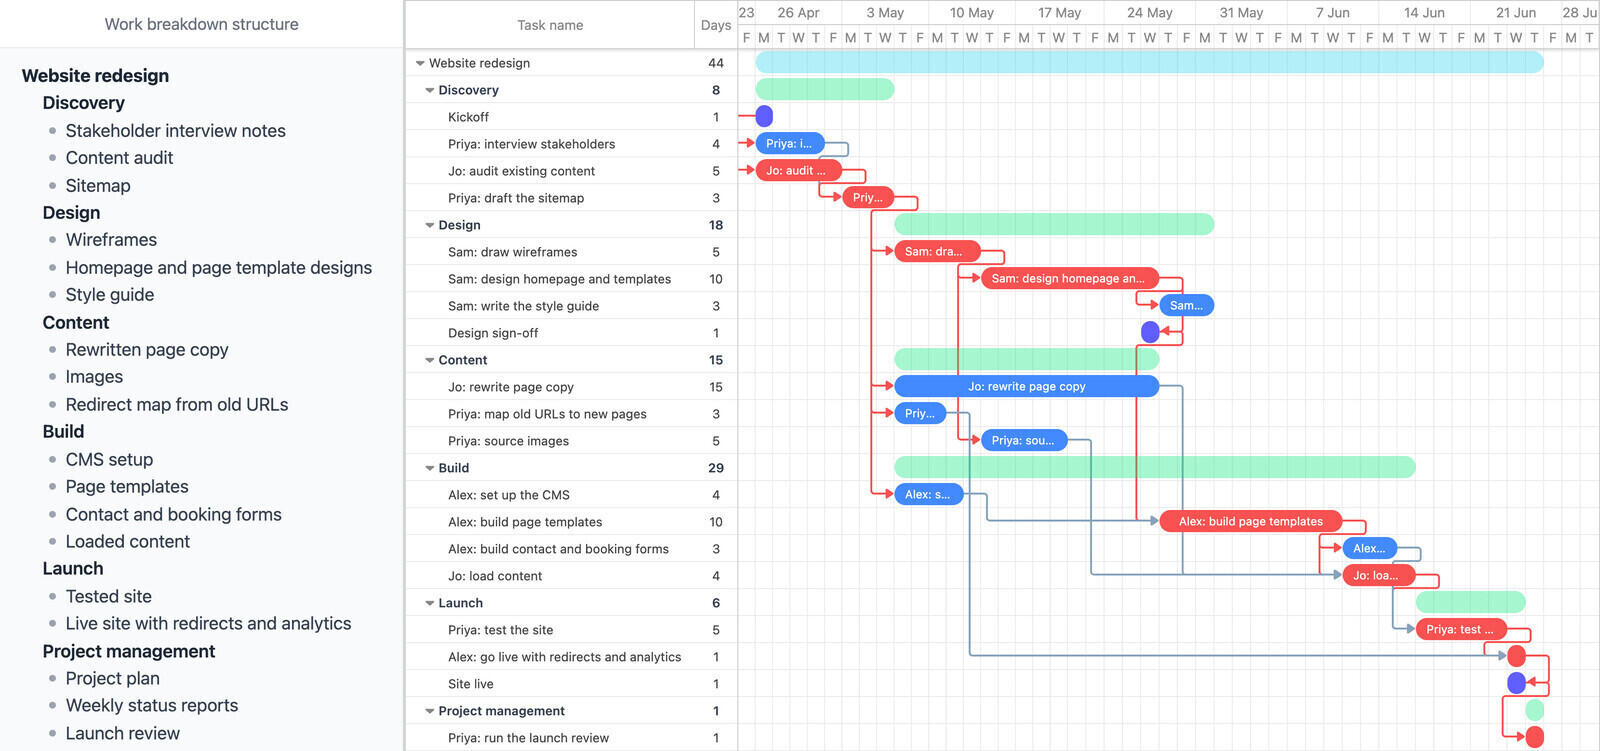Select the Site live milestone marker
Viewport: 1600px width, 751px height.
[x=1516, y=683]
